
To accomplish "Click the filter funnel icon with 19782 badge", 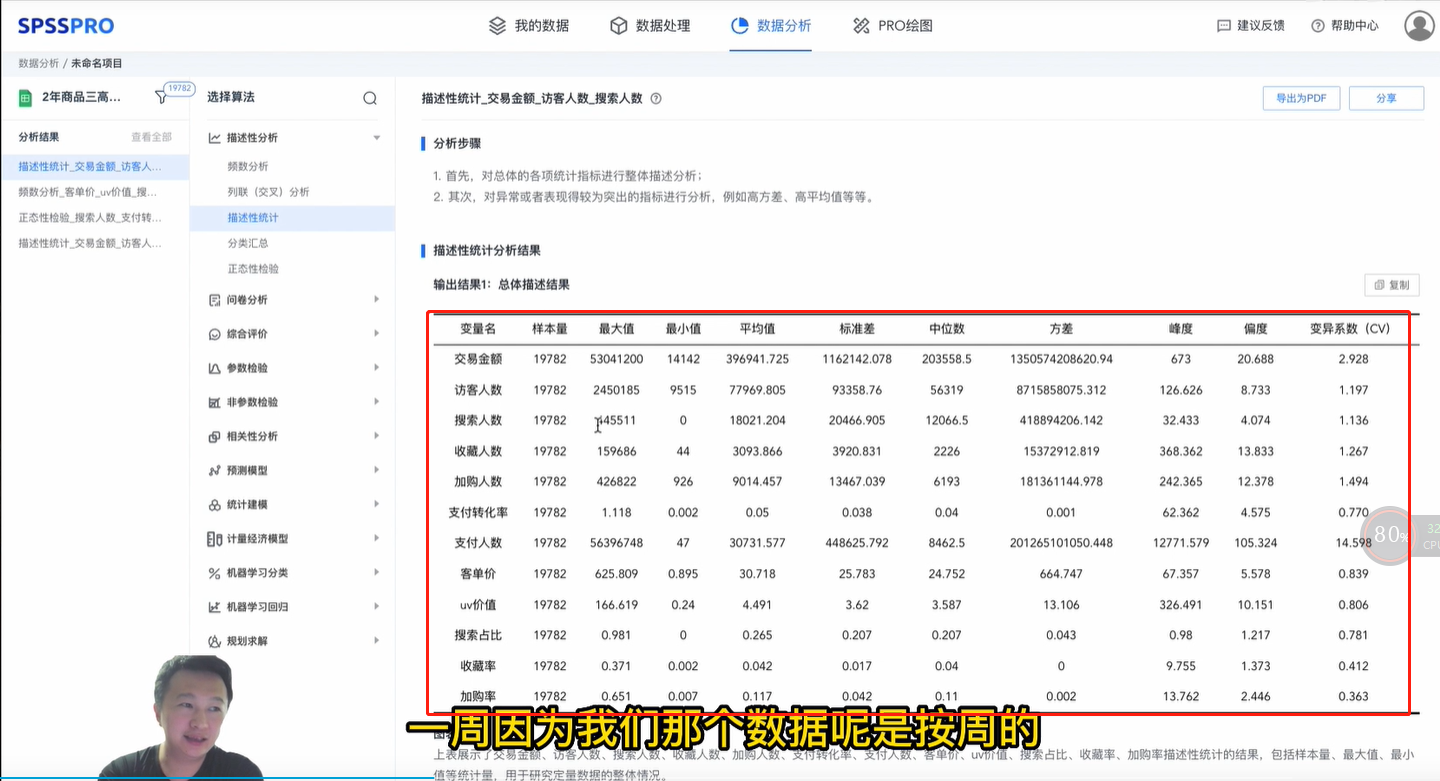I will point(162,97).
